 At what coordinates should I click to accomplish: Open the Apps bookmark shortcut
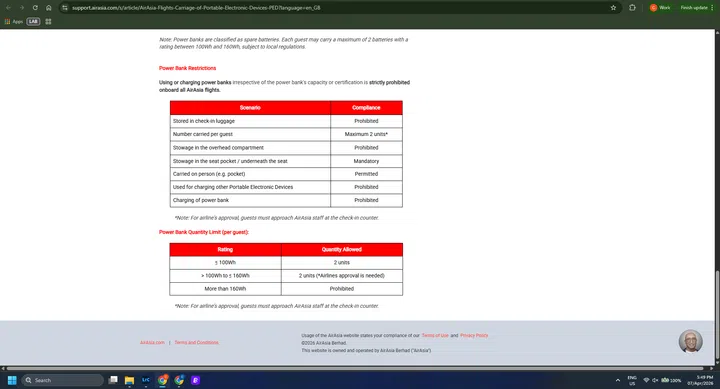pyautogui.click(x=14, y=22)
